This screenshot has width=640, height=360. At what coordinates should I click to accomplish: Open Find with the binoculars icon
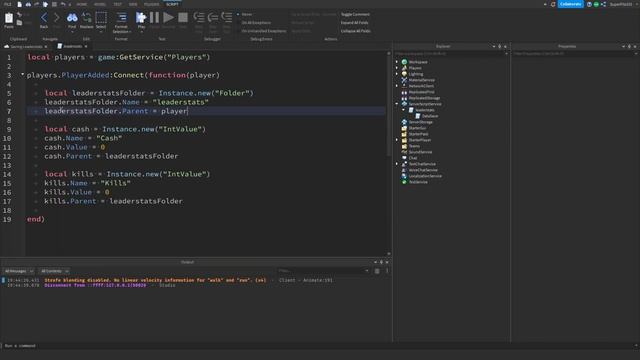pos(72,18)
